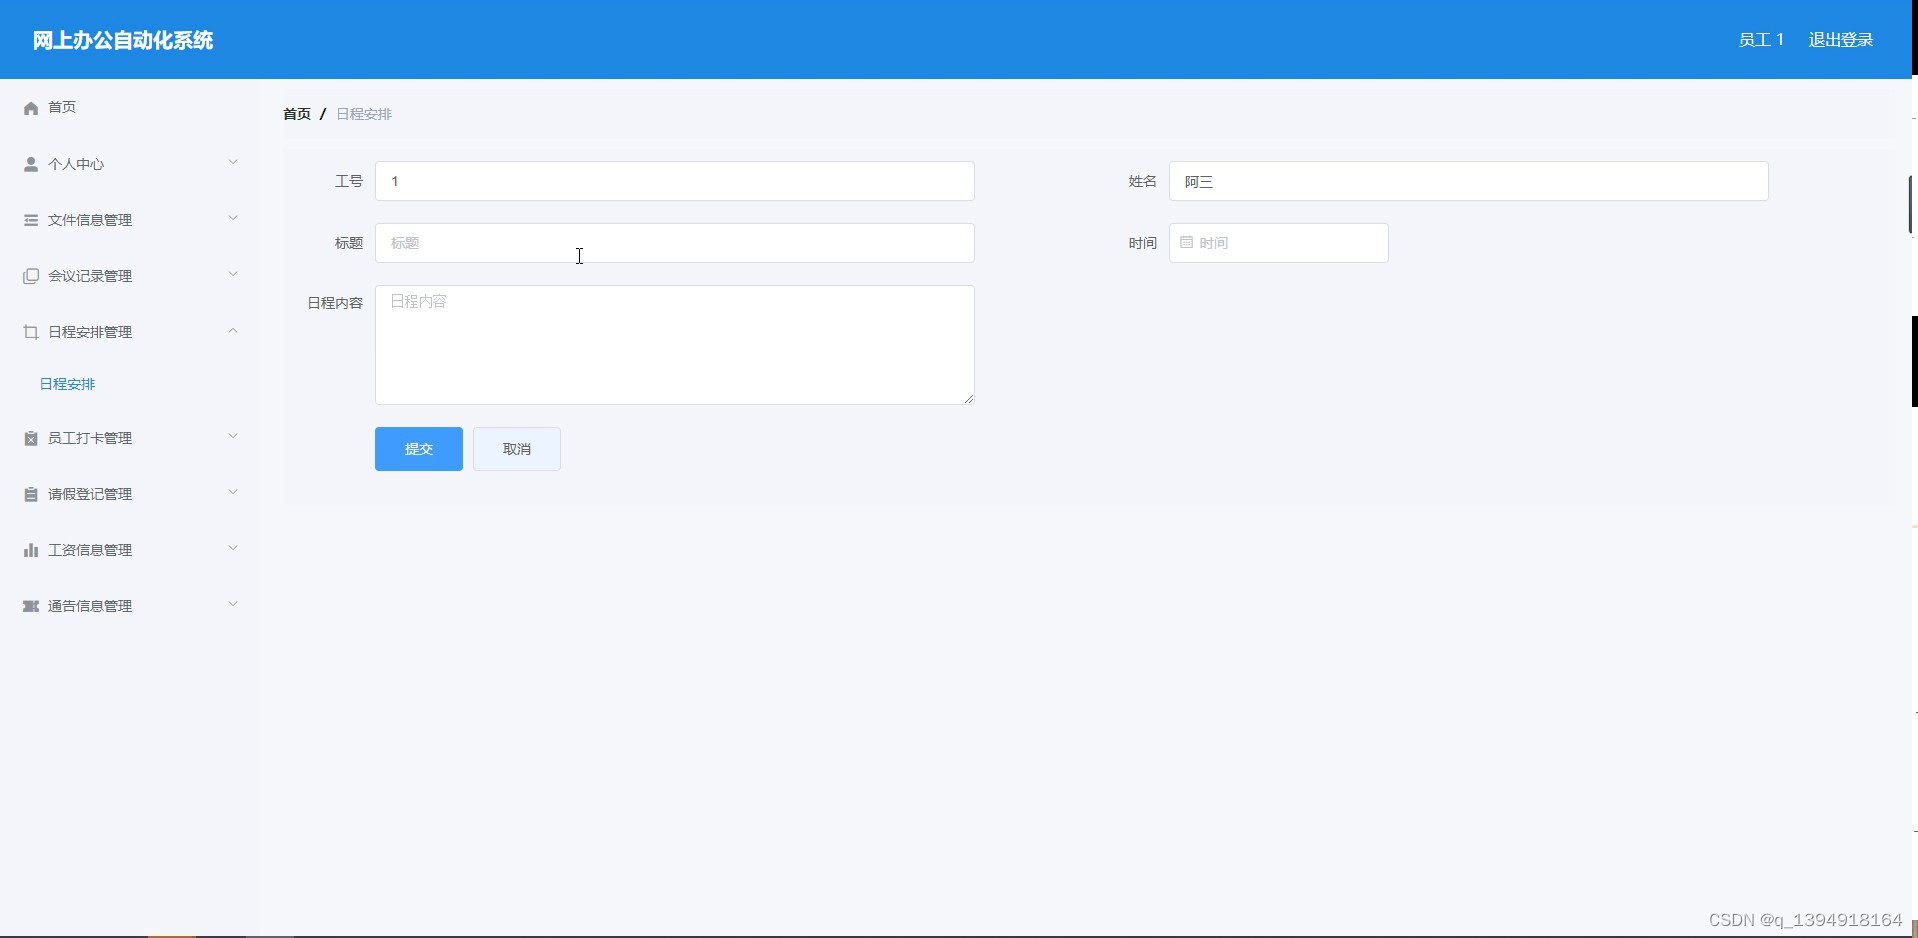Image resolution: width=1918 pixels, height=938 pixels.
Task: Expand the 员工打卡管理 chevron
Action: coord(233,436)
